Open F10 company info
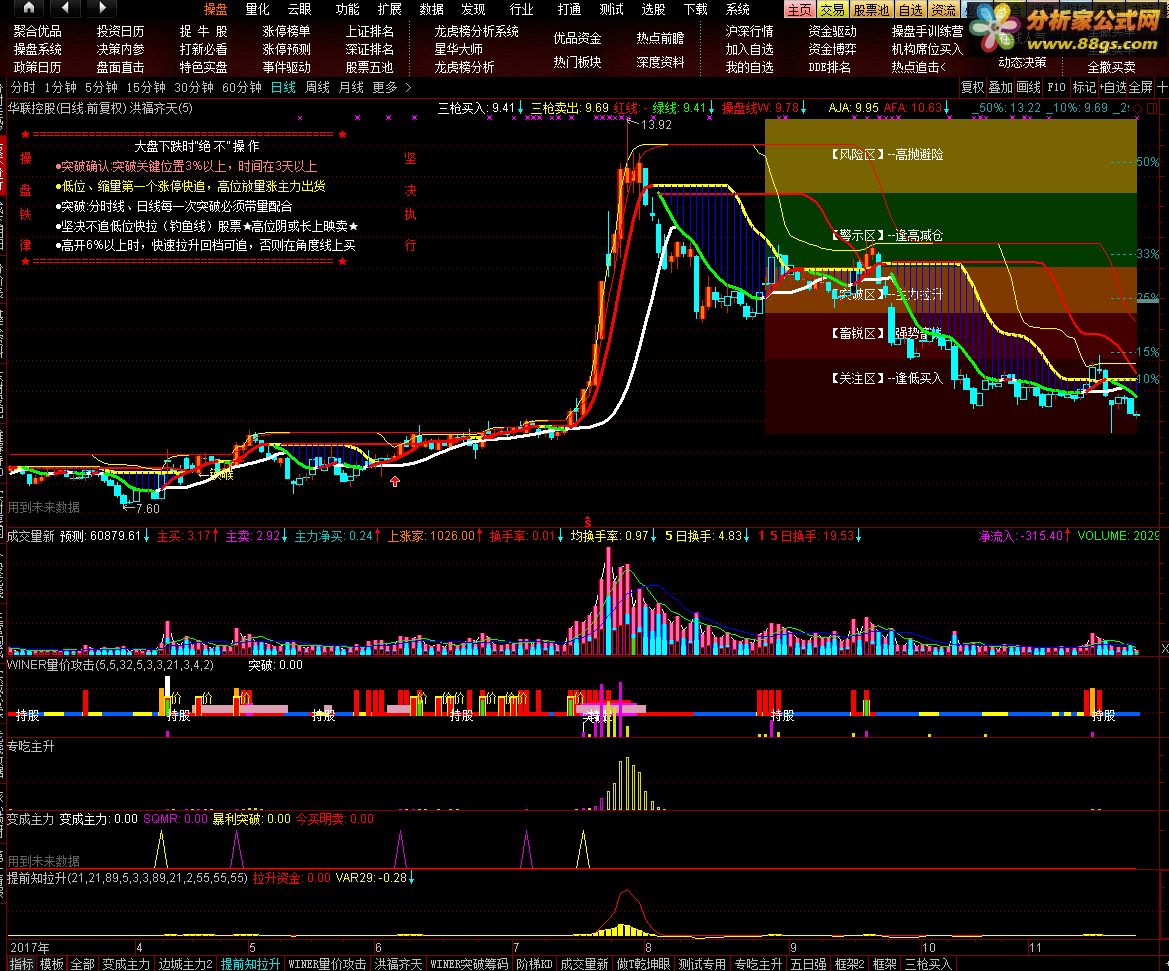This screenshot has height=971, width=1169. 1056,87
